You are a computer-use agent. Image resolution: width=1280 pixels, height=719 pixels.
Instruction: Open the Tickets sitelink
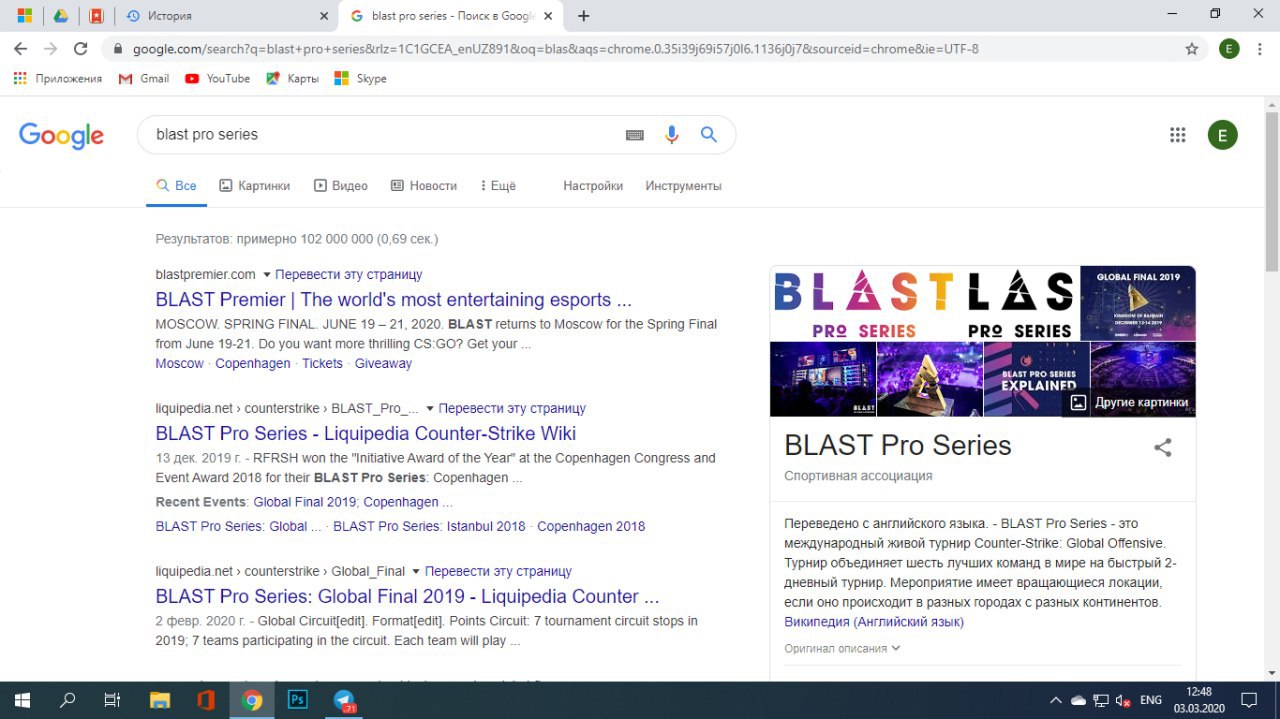(x=323, y=364)
